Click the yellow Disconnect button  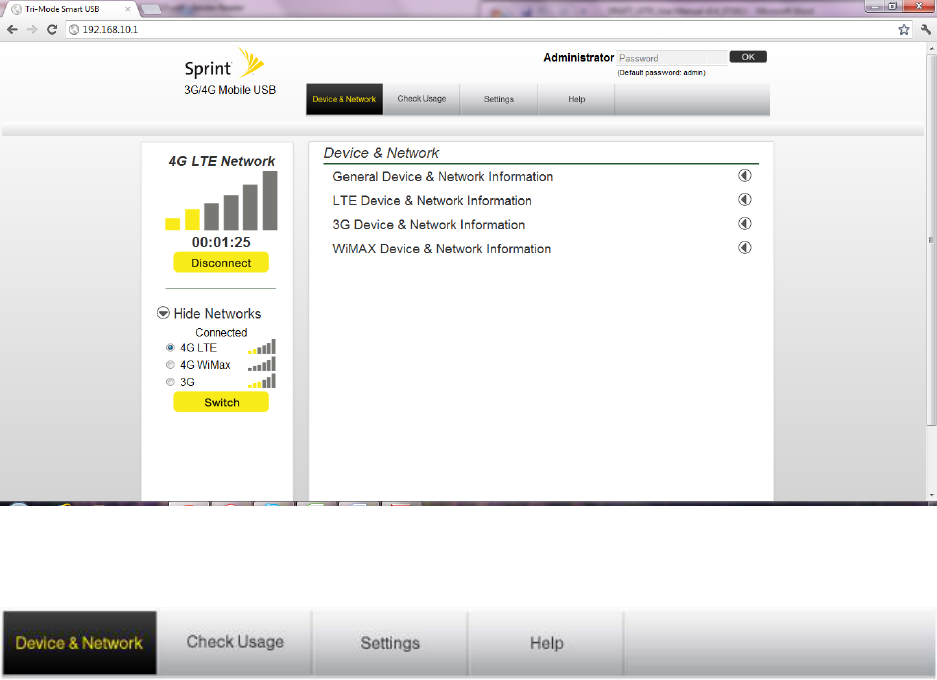221,263
